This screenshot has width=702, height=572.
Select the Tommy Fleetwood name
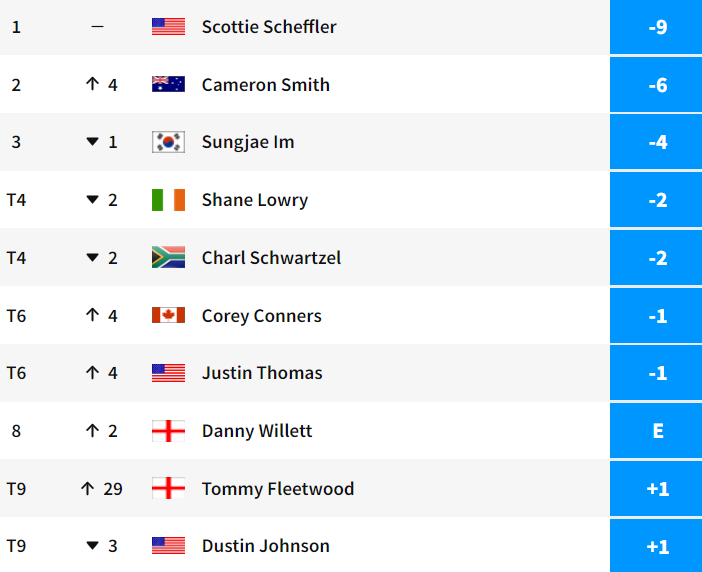click(x=277, y=489)
